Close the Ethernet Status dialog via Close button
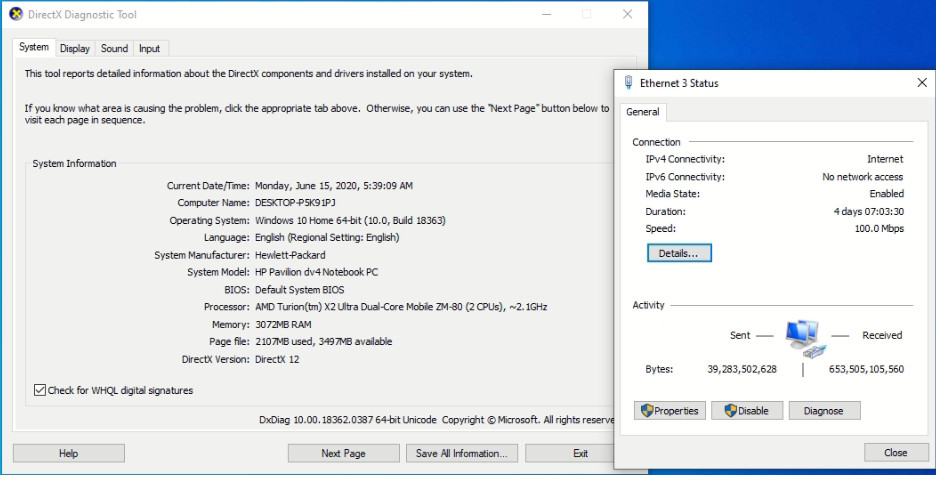Image resolution: width=949 pixels, height=483 pixels. point(896,453)
